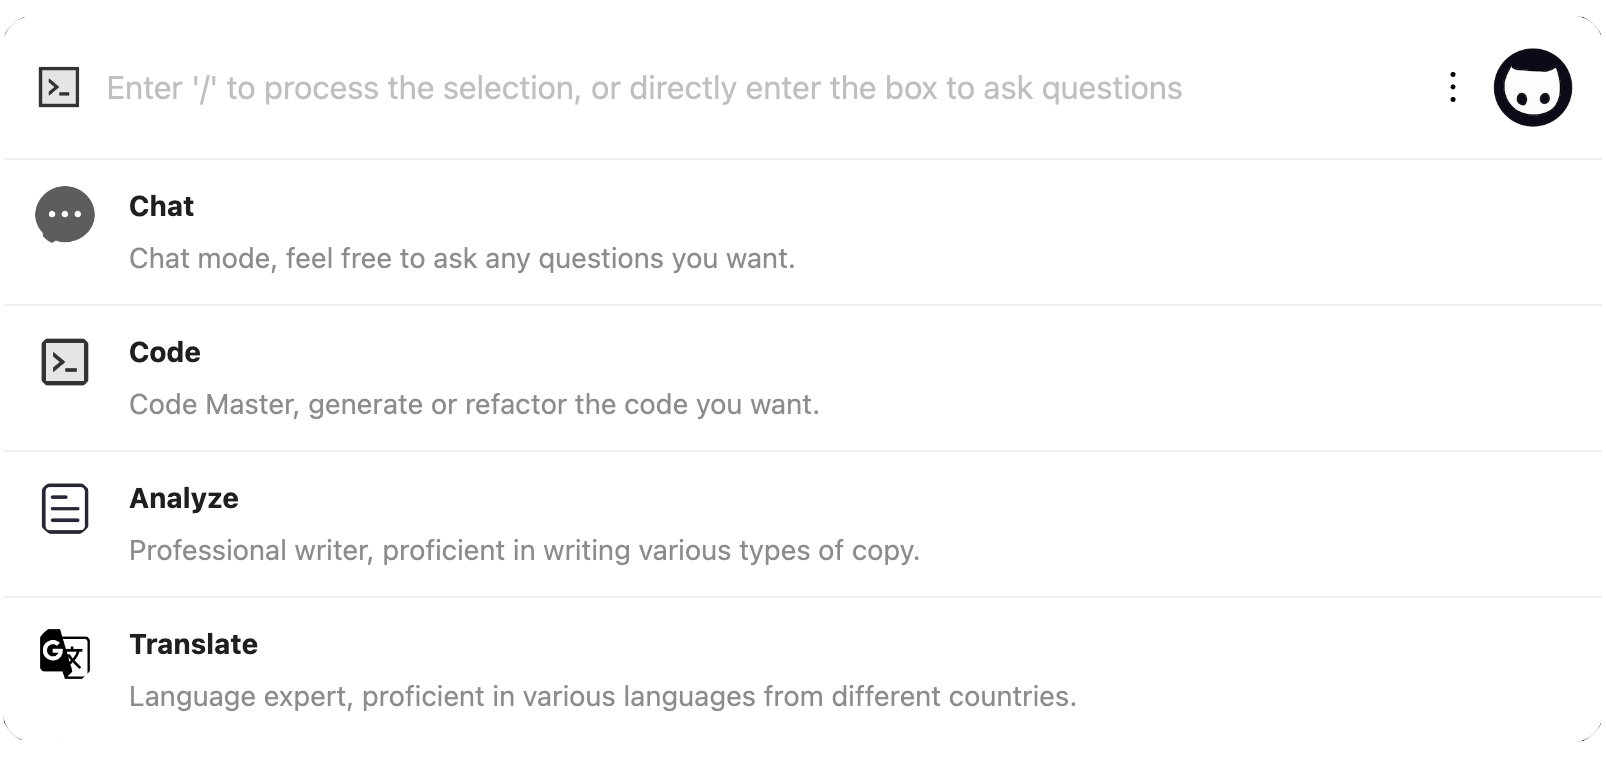The height and width of the screenshot is (764, 1606).
Task: Select the Code title label
Action: 165,352
